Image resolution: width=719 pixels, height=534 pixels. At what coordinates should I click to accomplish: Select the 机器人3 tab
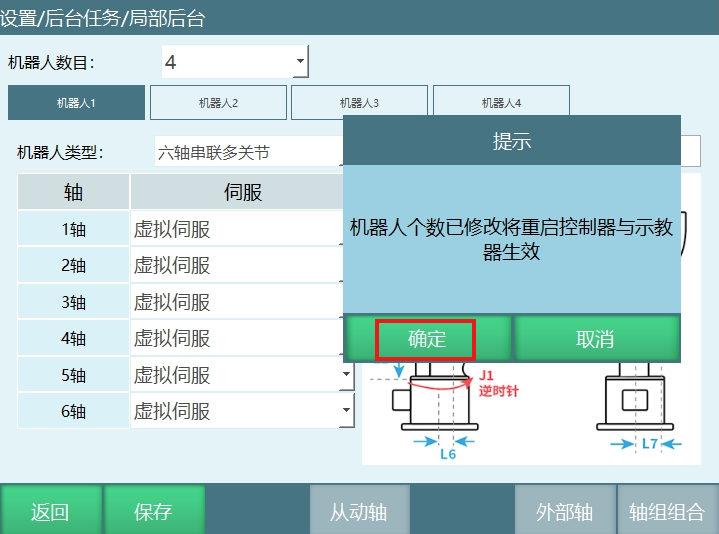click(360, 103)
